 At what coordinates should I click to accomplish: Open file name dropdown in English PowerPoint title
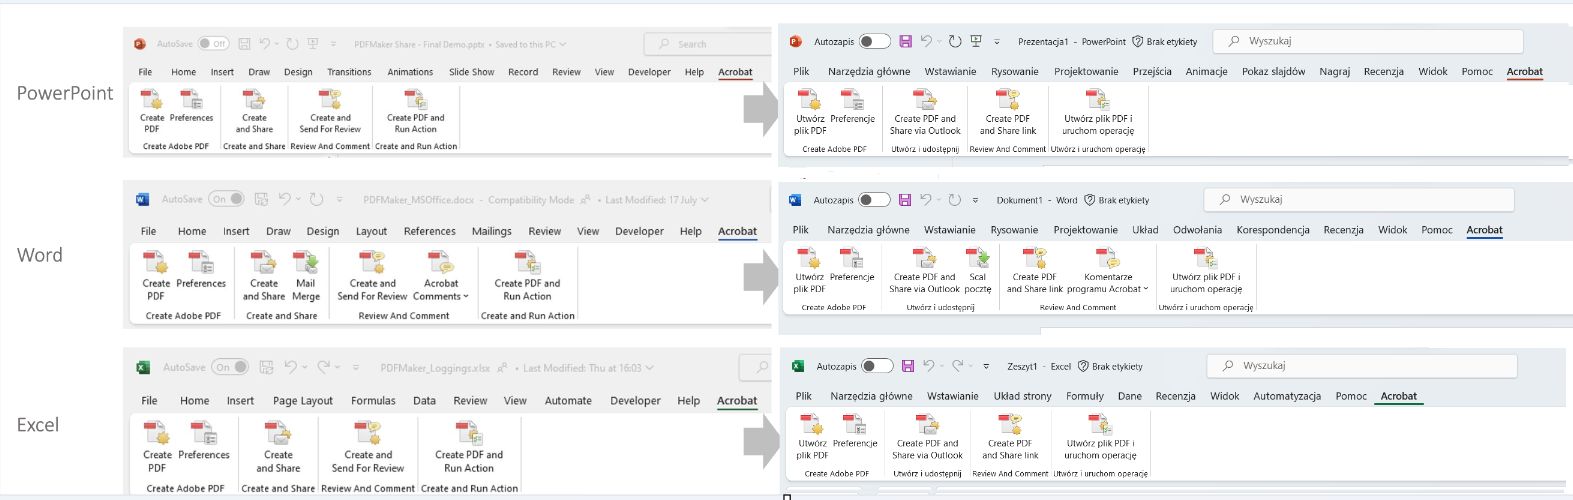[x=563, y=44]
